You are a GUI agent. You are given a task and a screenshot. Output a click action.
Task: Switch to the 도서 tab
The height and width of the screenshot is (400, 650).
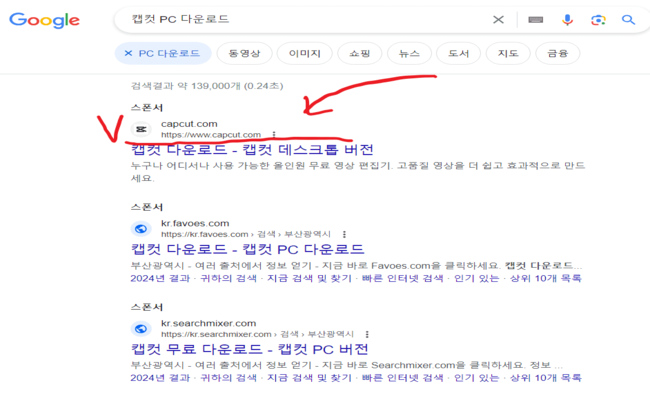click(458, 53)
